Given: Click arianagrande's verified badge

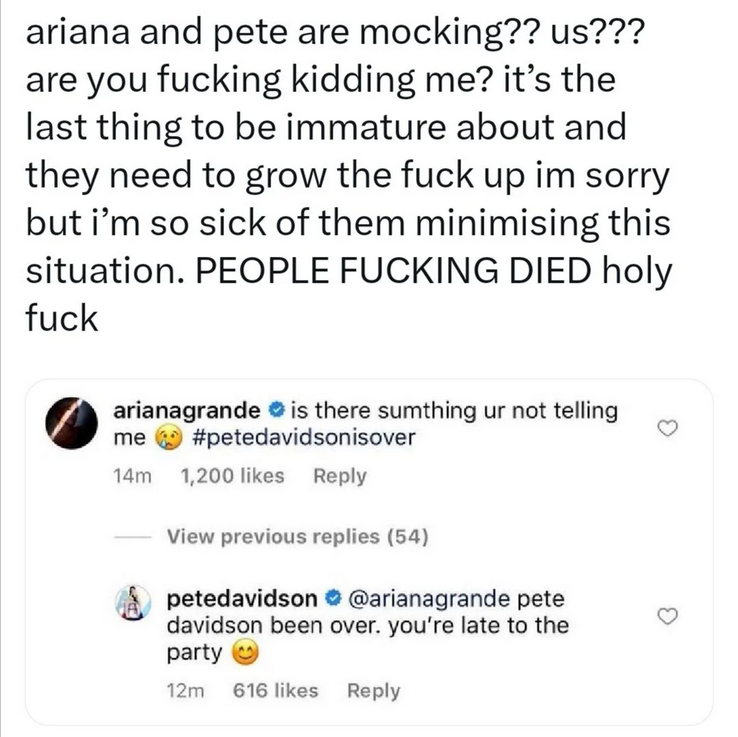Looking at the screenshot, I should click(x=281, y=411).
